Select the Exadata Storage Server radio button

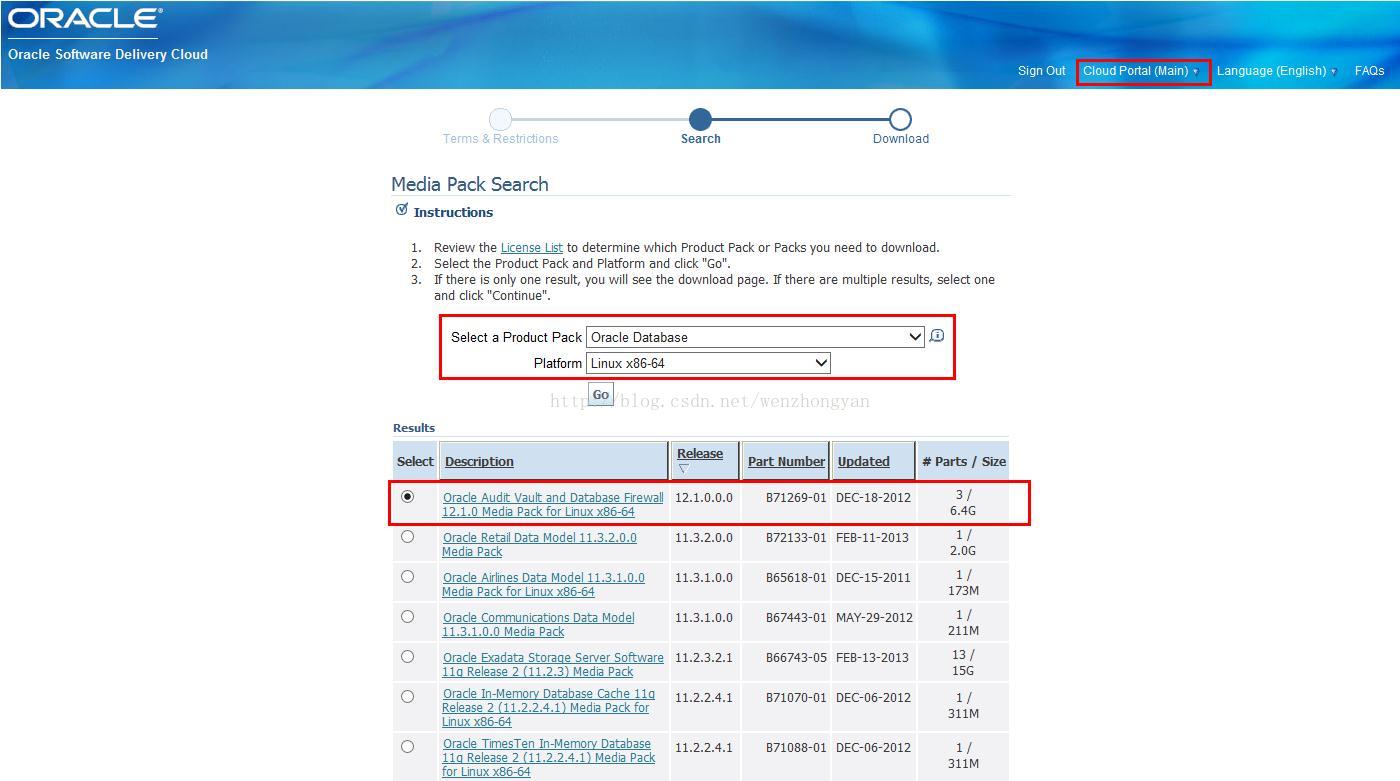(407, 656)
